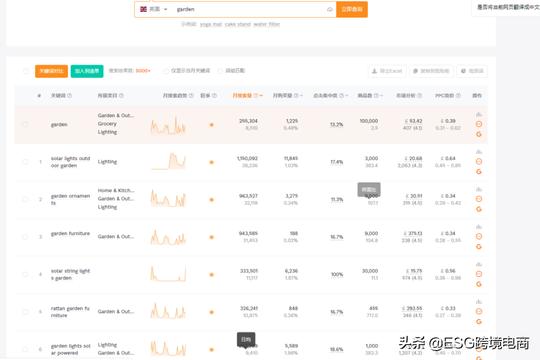Tick checkbox for solar lights outdoor garden
This screenshot has height=360, width=540.
(x=25, y=162)
